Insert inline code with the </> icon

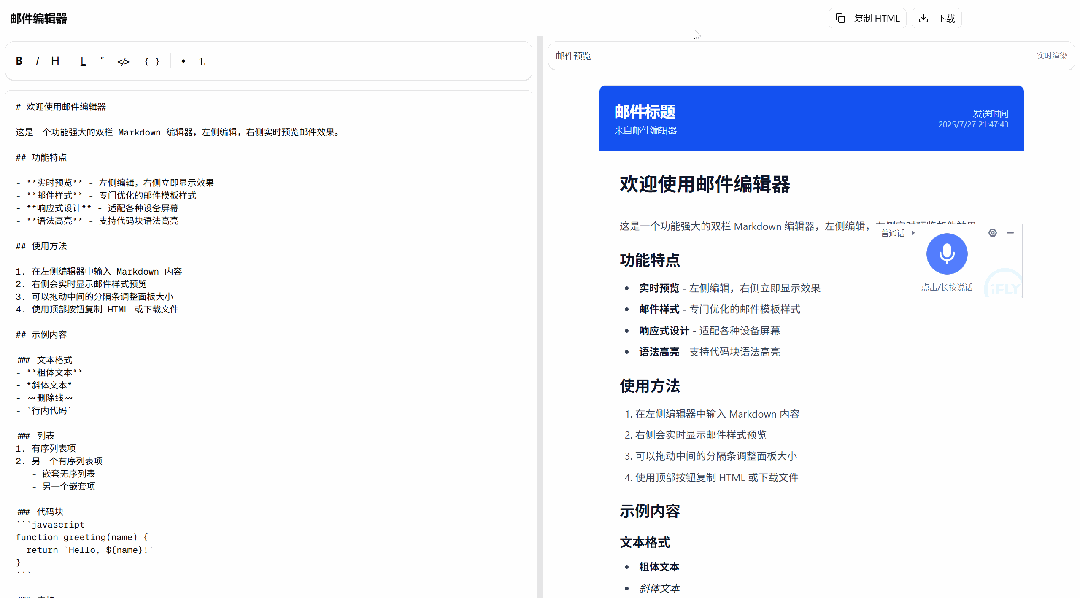pos(123,61)
